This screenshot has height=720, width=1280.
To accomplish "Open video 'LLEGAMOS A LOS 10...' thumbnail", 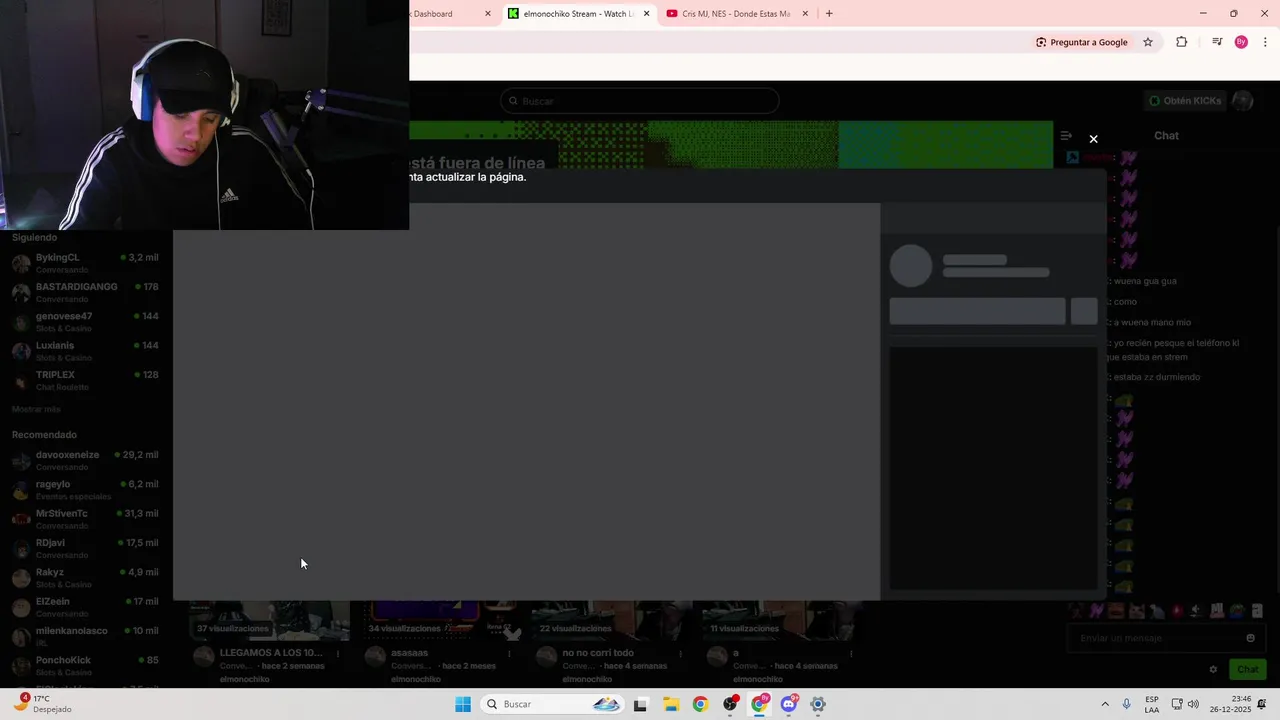I will tap(270, 621).
